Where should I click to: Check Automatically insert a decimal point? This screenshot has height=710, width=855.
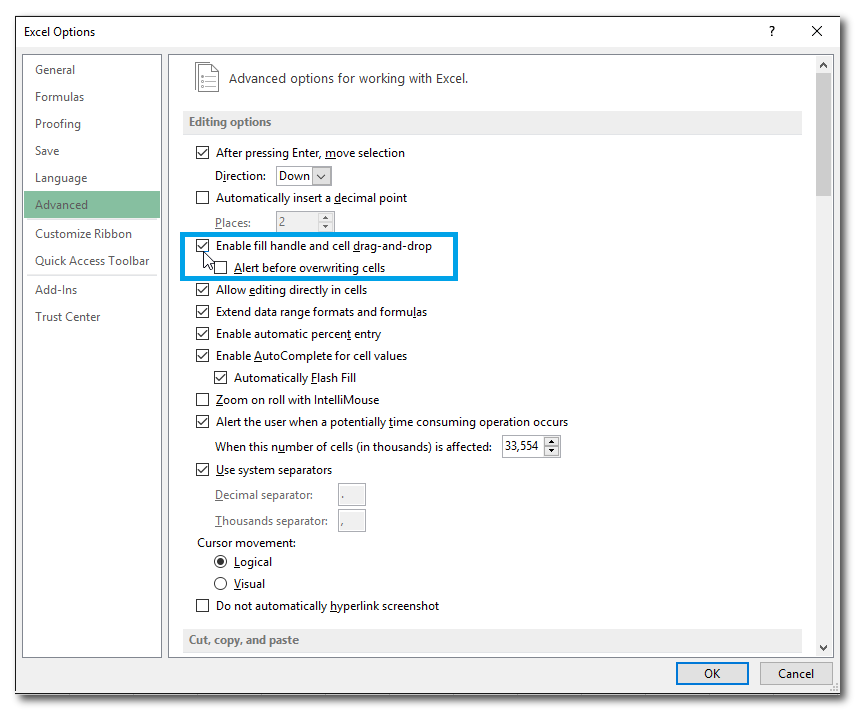(203, 198)
